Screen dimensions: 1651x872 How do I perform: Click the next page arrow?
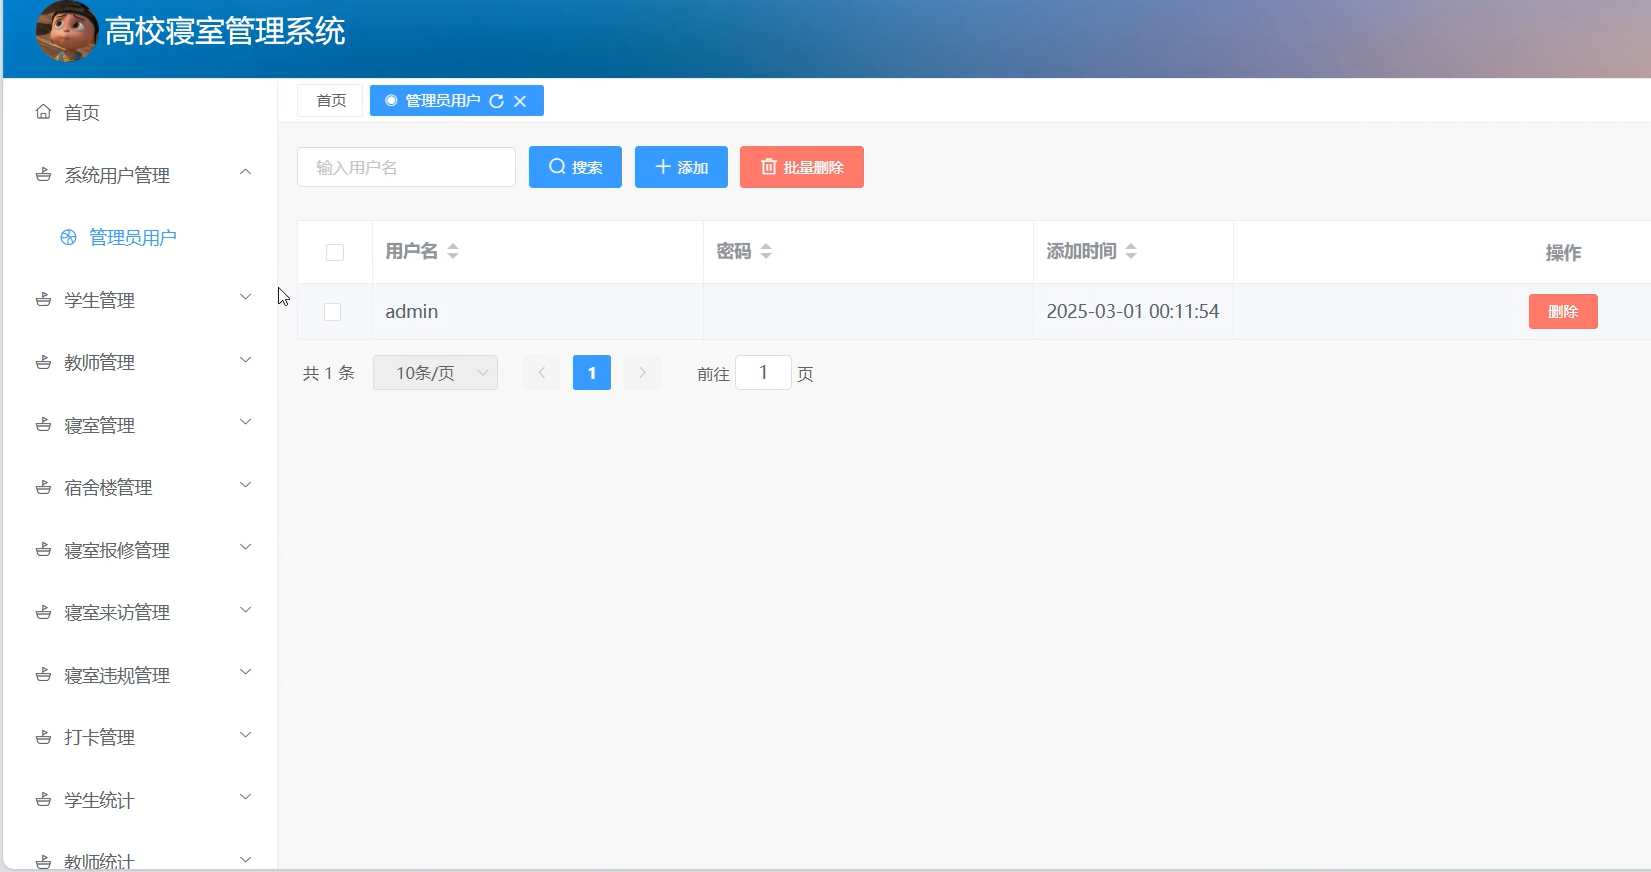click(x=642, y=373)
